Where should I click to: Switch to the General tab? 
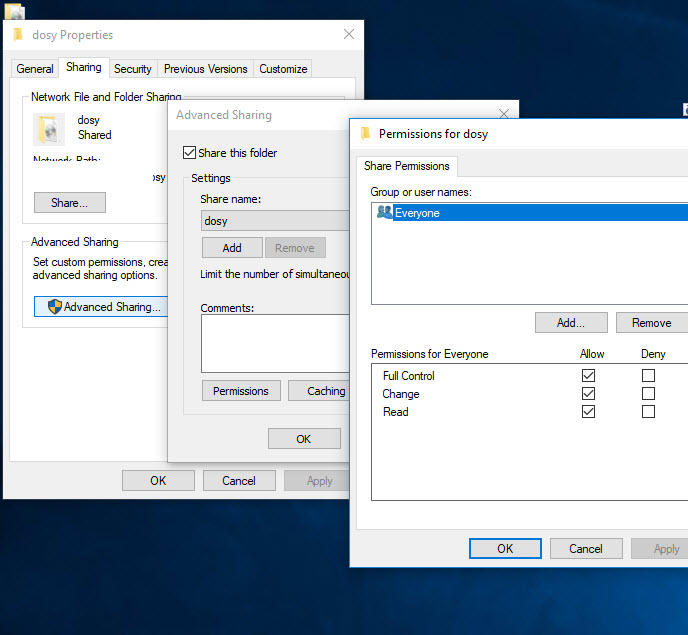35,69
